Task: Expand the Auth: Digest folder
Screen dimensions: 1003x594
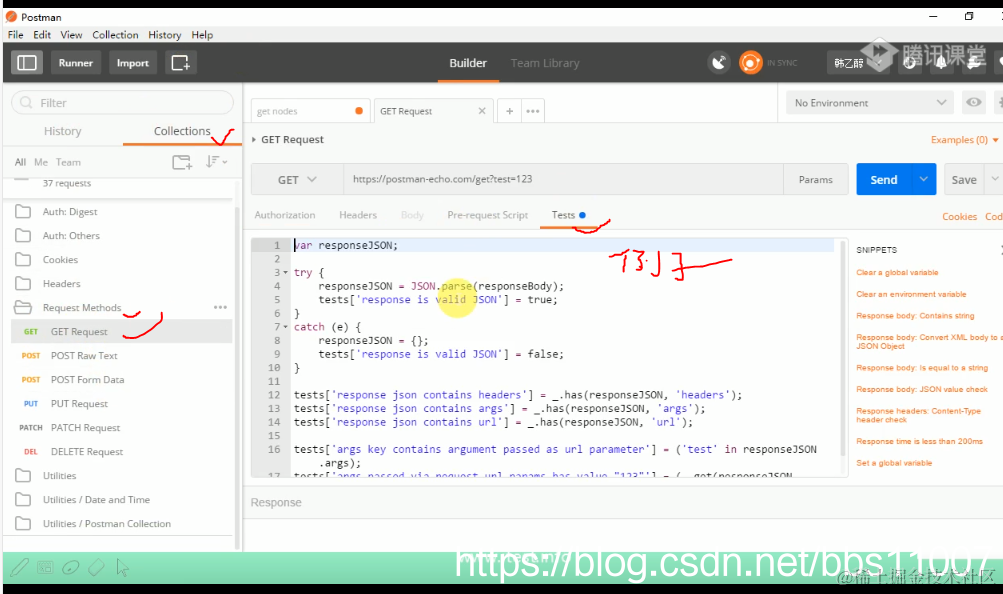Action: pos(23,211)
